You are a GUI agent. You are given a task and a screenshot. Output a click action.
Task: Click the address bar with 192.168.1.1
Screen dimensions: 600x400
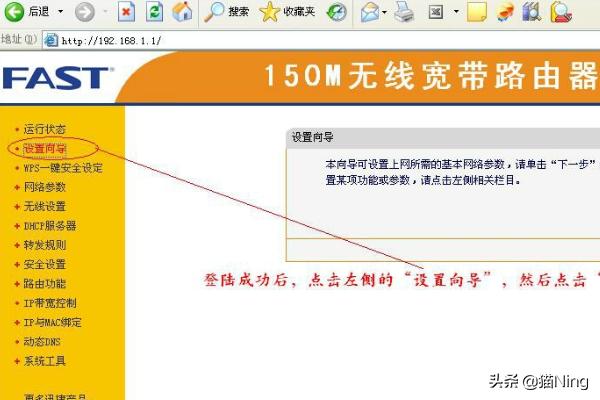coord(321,40)
